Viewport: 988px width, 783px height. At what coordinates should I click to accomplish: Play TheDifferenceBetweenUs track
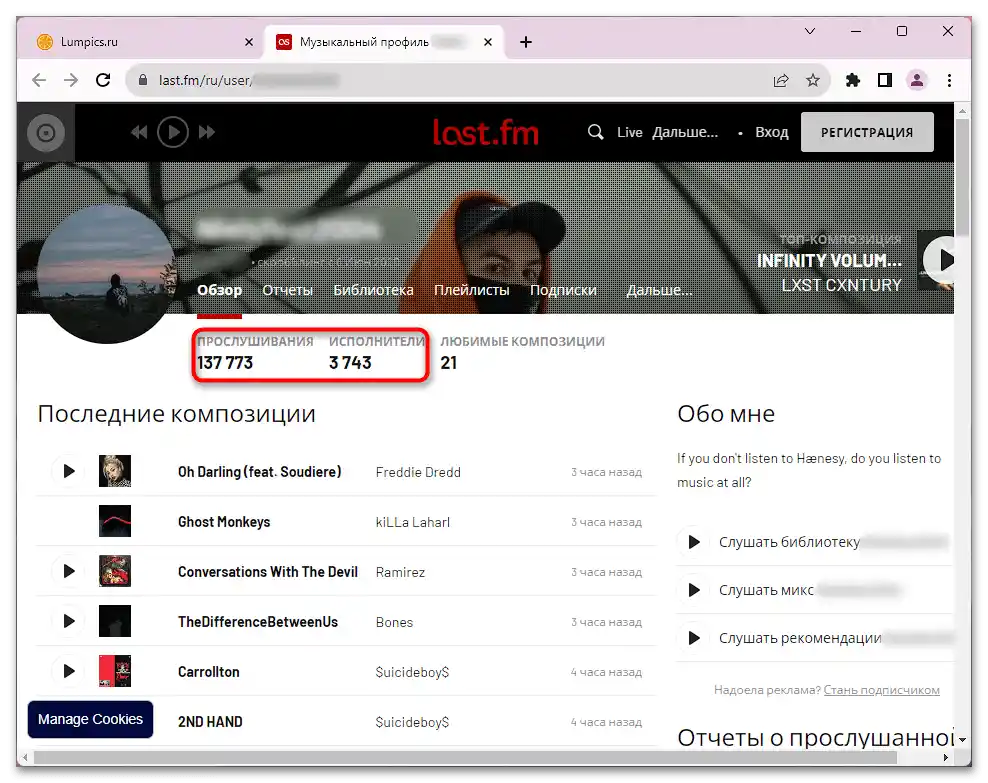69,621
